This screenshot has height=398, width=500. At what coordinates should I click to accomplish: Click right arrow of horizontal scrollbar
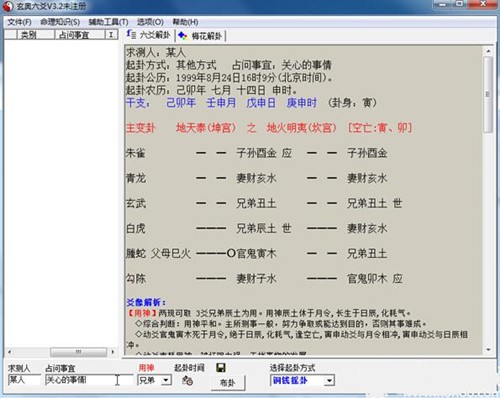tap(113, 352)
